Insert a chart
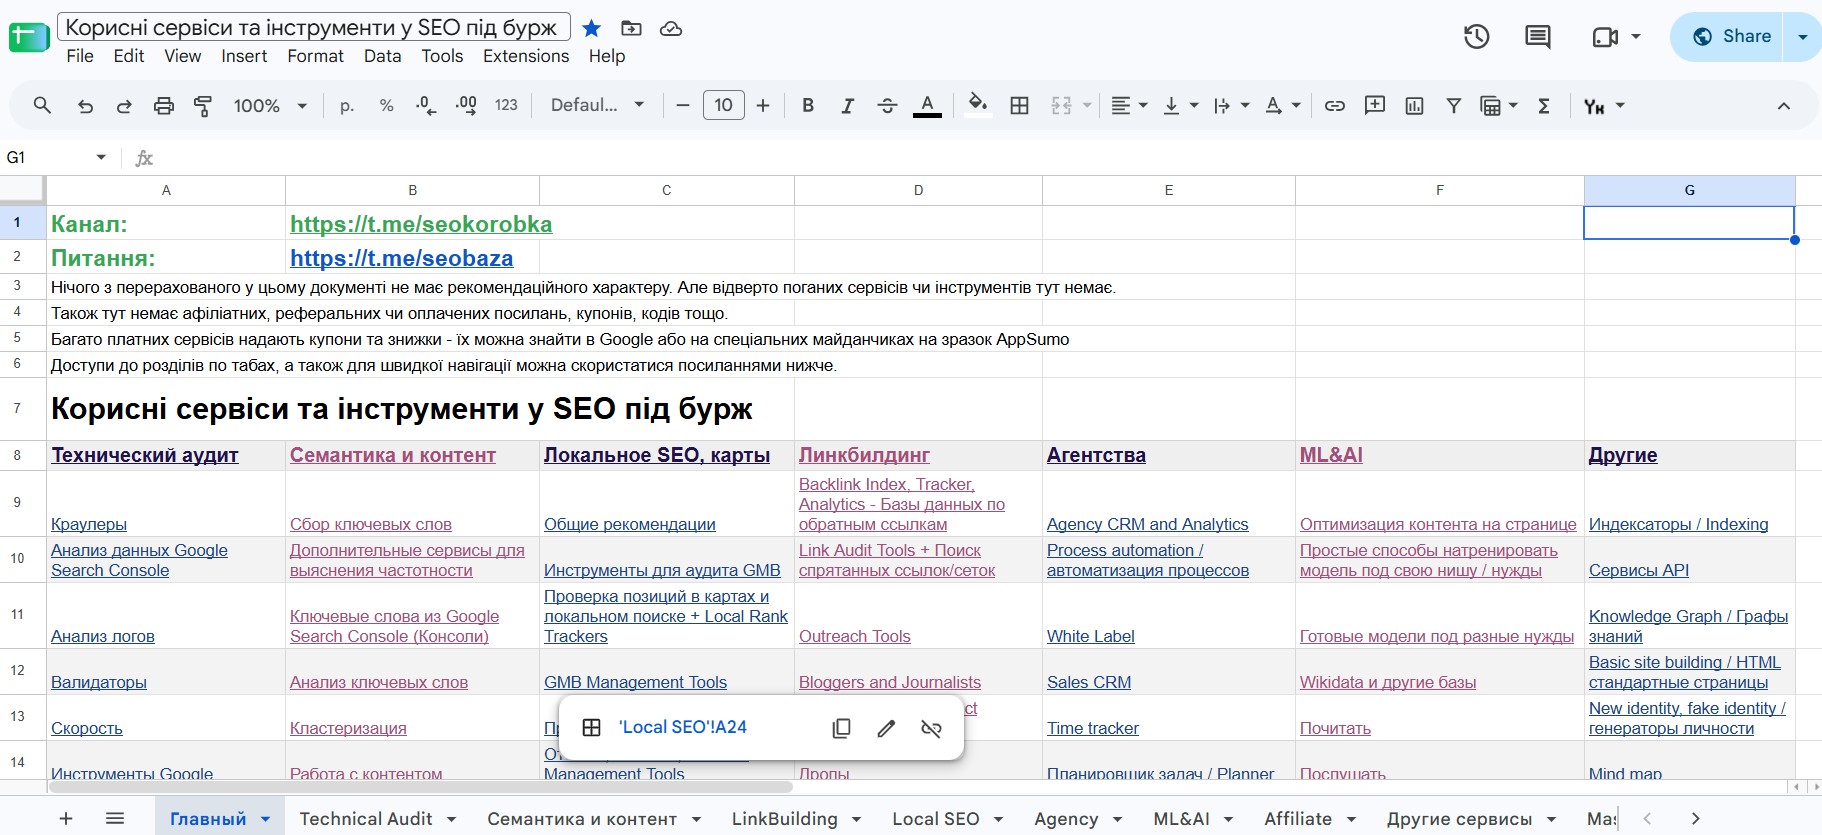The width and height of the screenshot is (1822, 835). [1414, 105]
